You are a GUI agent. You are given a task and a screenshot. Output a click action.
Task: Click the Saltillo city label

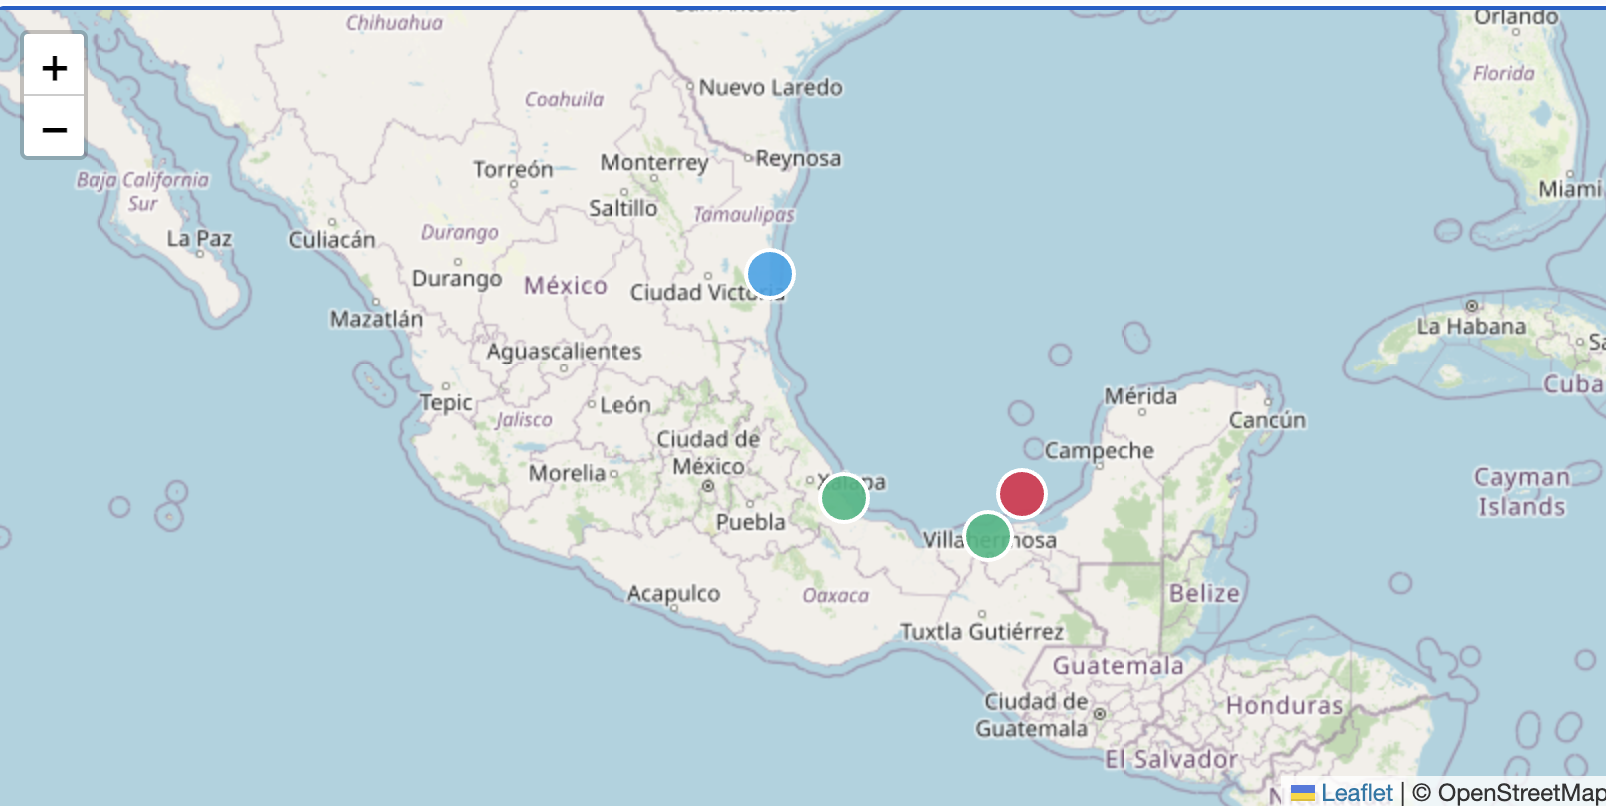[623, 209]
